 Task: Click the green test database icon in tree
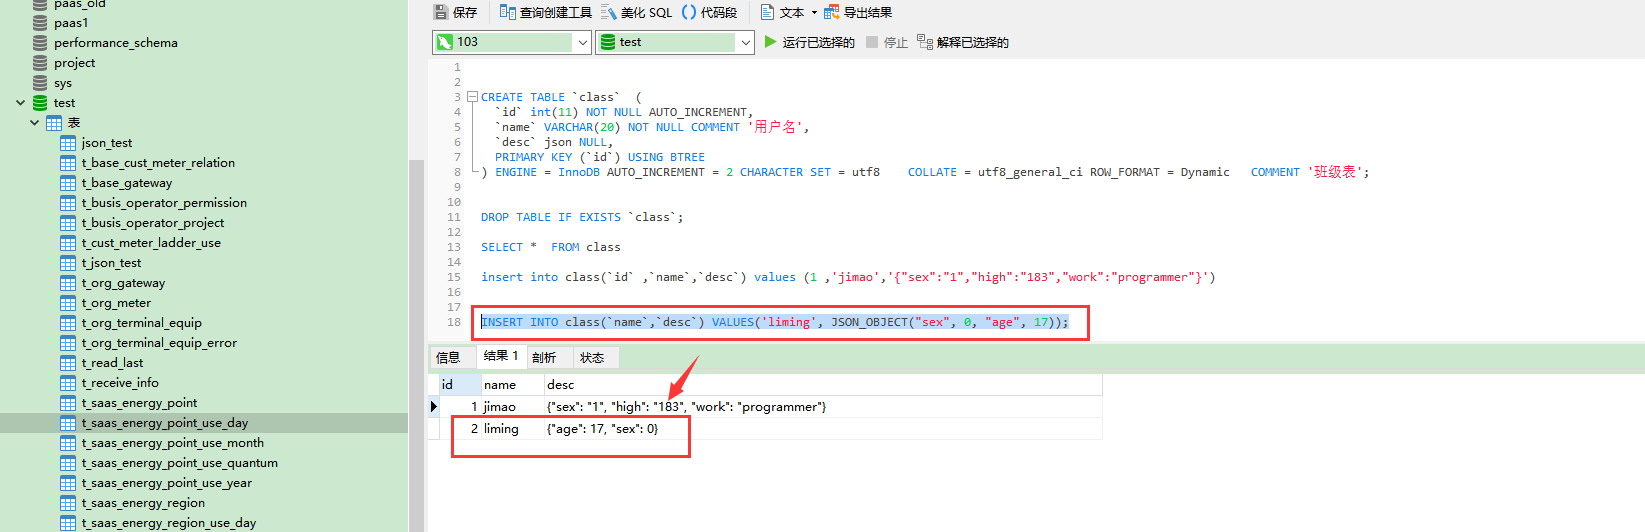(x=40, y=103)
